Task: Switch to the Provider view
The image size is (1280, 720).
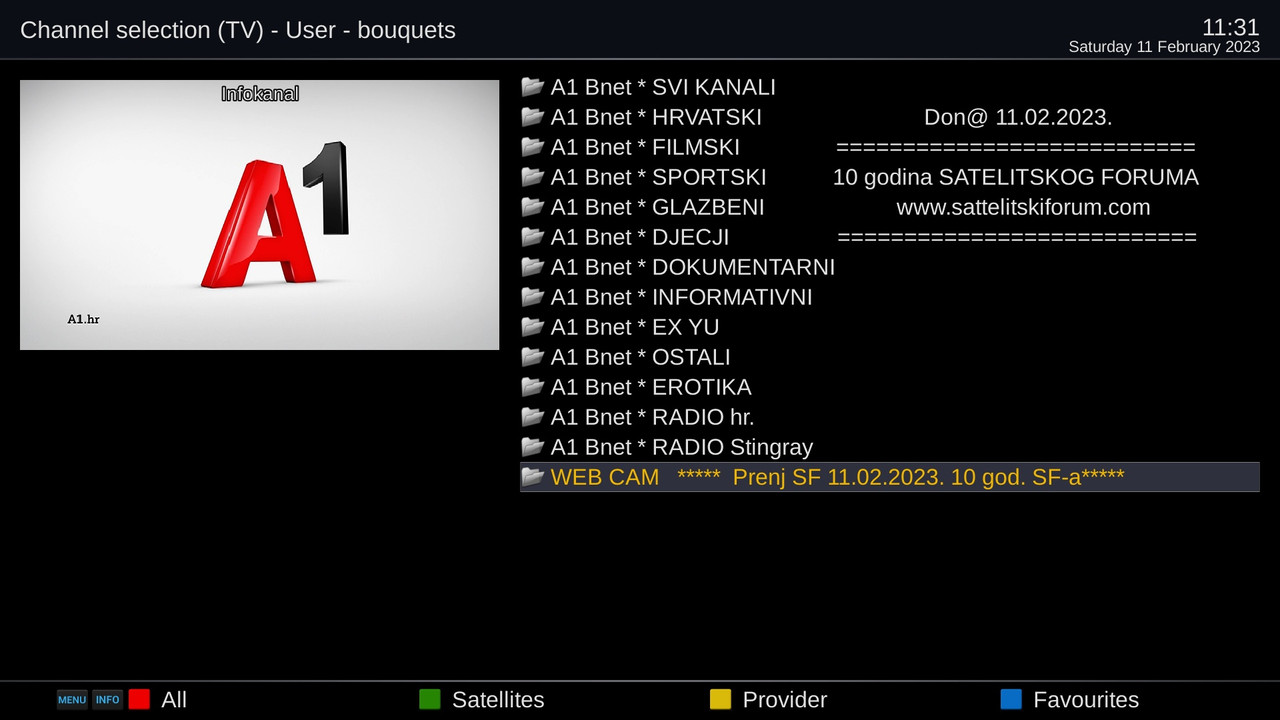Action: pos(785,700)
